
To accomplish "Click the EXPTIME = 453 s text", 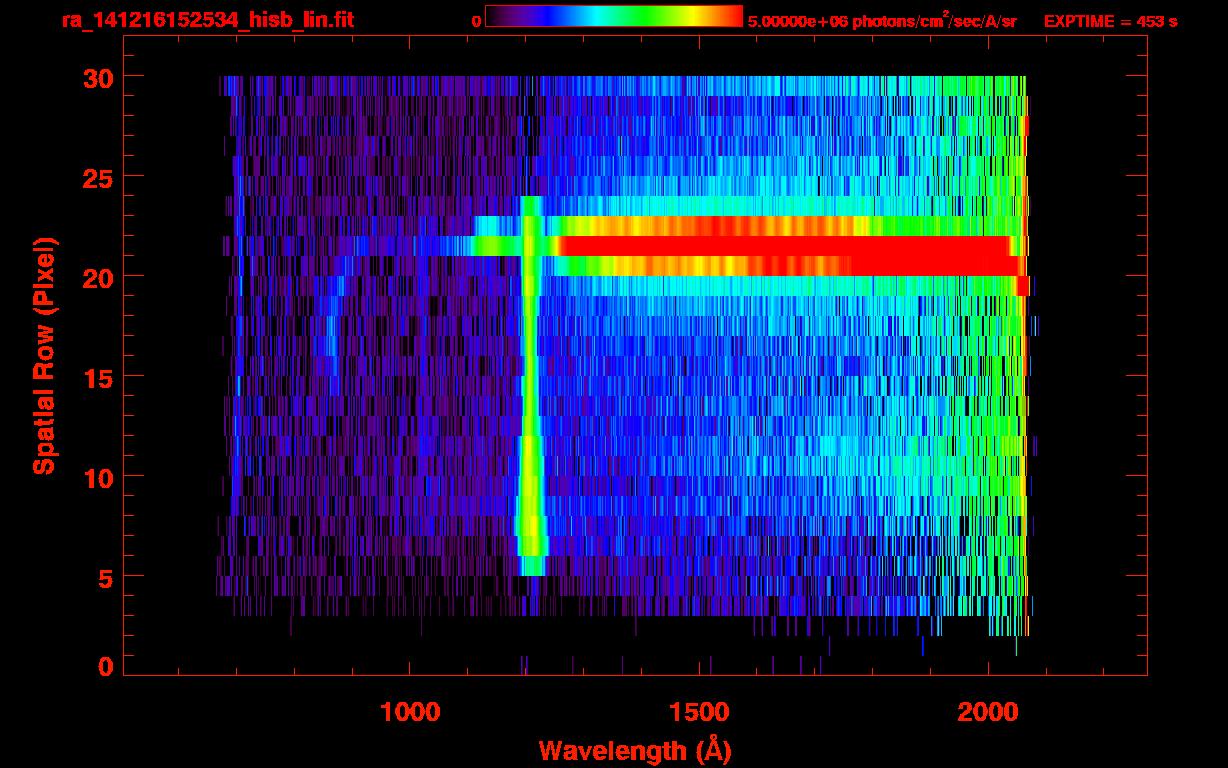I will coord(1110,21).
